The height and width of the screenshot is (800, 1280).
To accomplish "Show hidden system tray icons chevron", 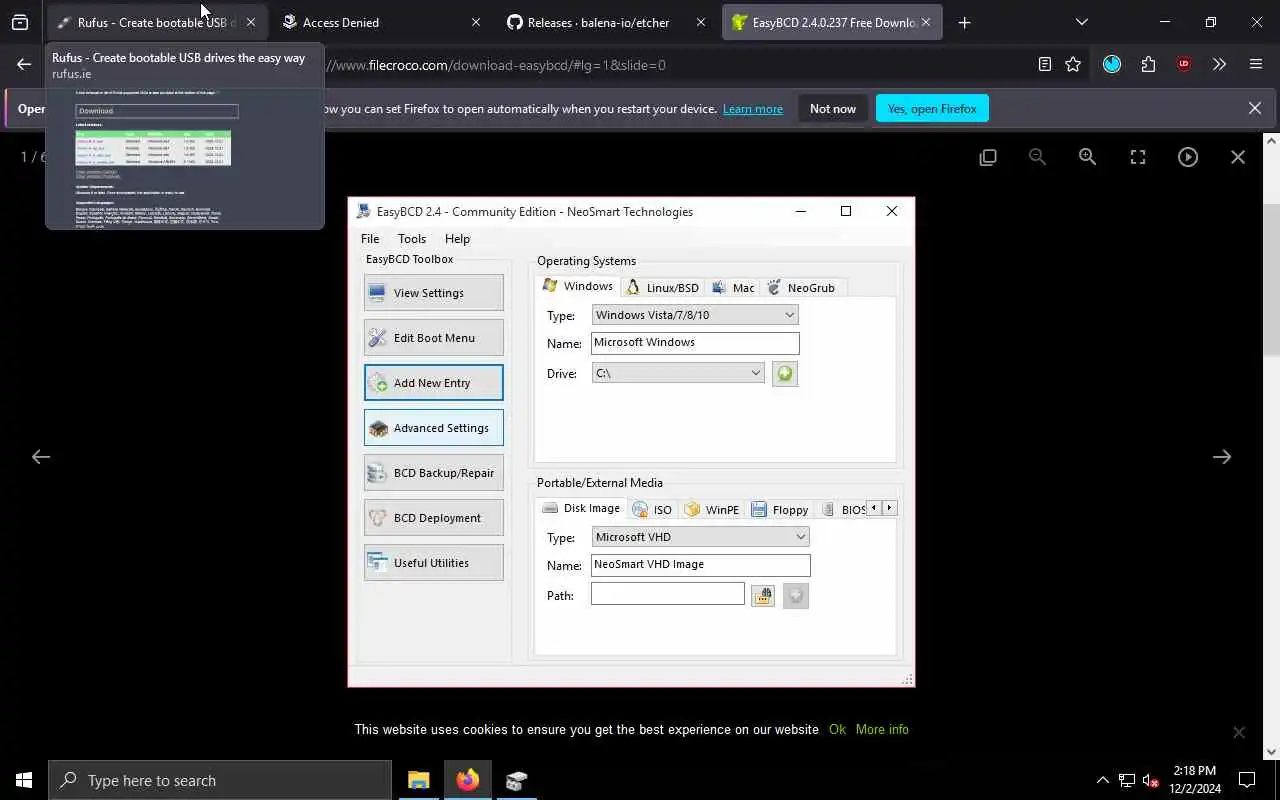I will point(1103,780).
